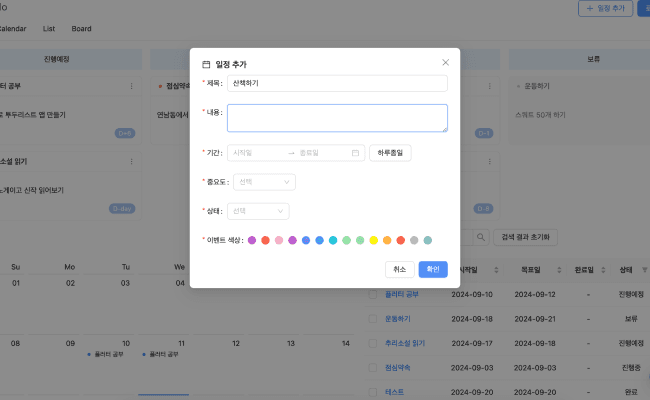The height and width of the screenshot is (400, 650).
Task: Open the 상태 column filter icon
Action: [645, 270]
